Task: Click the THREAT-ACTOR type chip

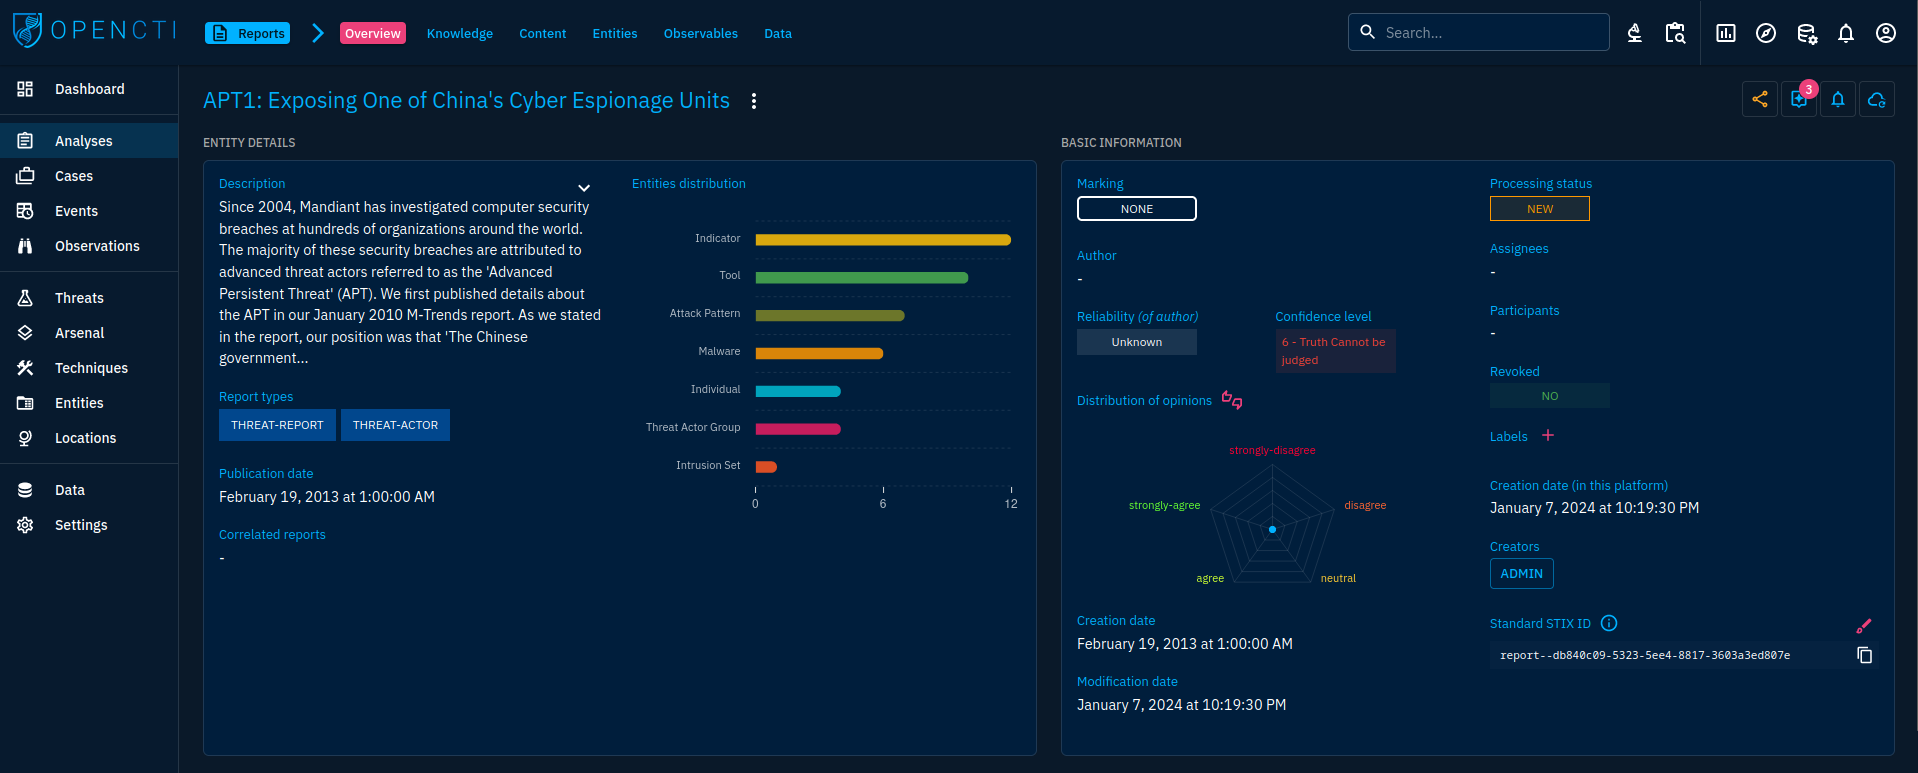Action: (395, 425)
